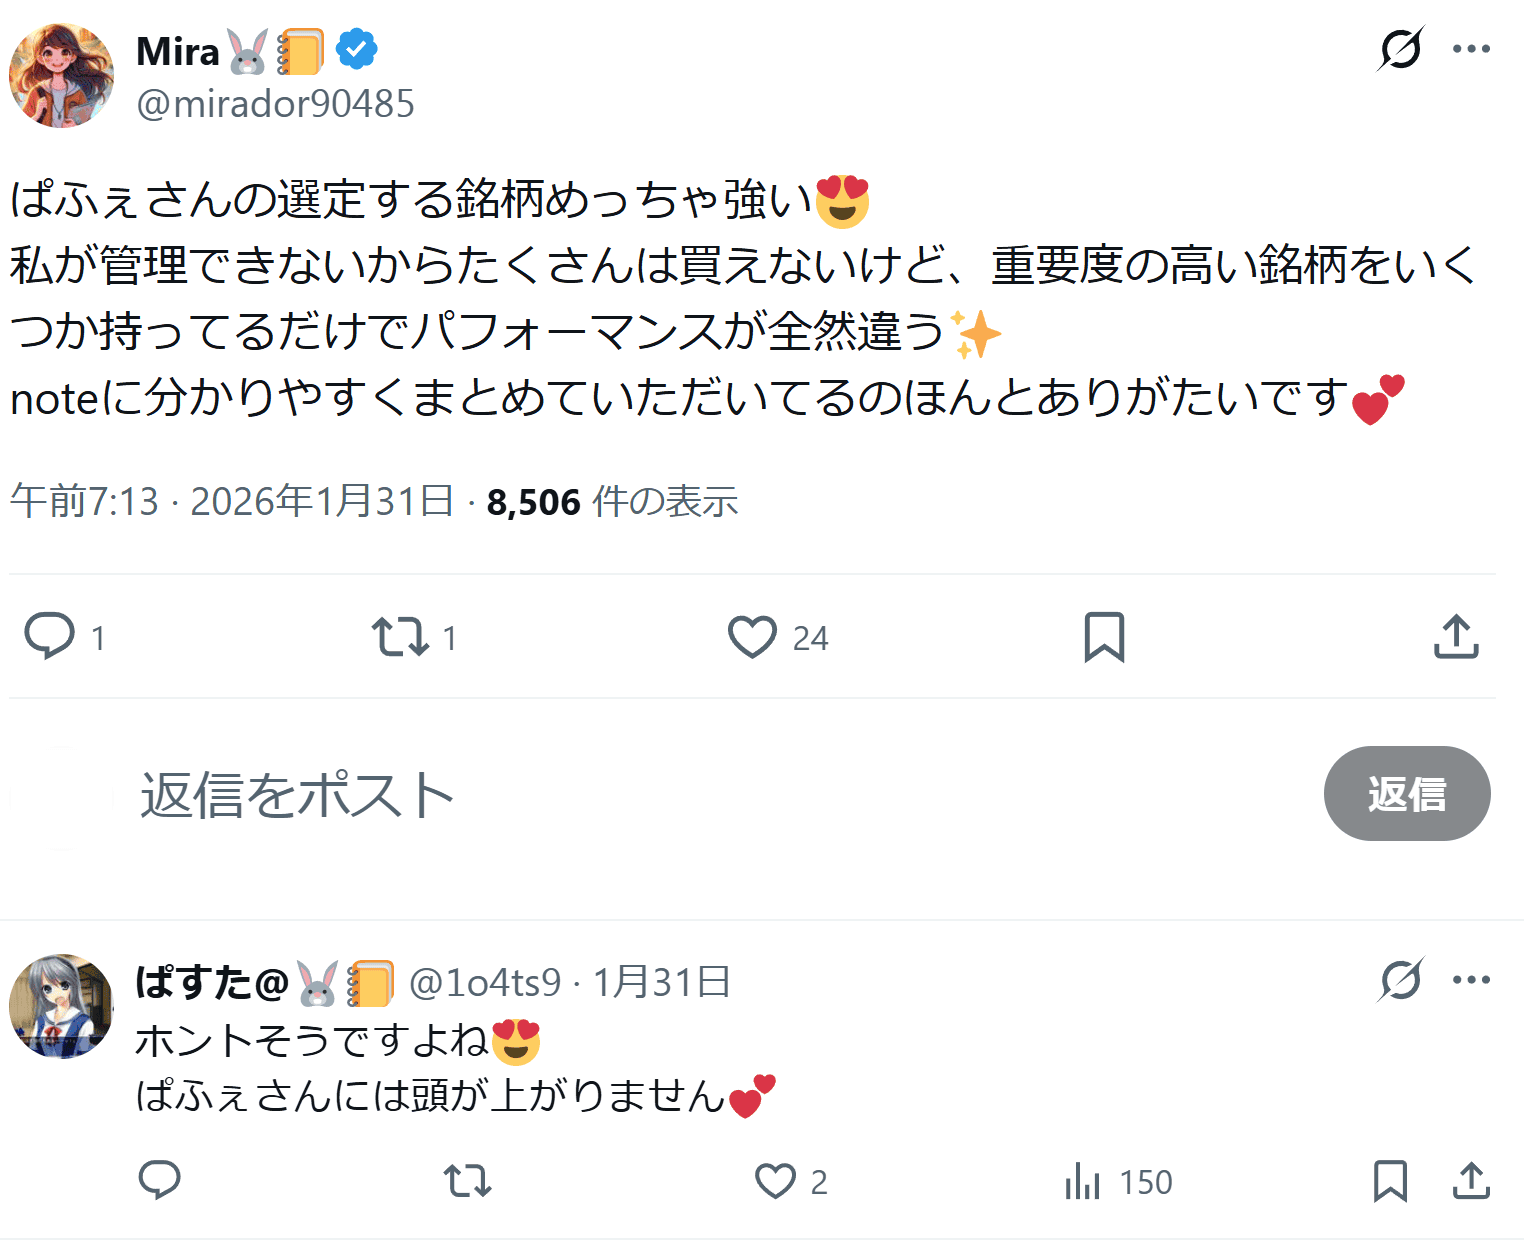Screen dimensions: 1524x1243
Task: Open more options on ぱすた's reply
Action: pos(1471,980)
